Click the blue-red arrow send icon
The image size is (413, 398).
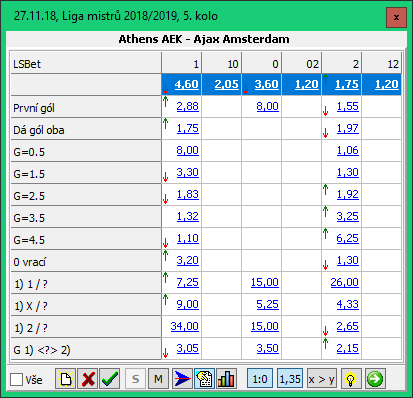pos(182,379)
